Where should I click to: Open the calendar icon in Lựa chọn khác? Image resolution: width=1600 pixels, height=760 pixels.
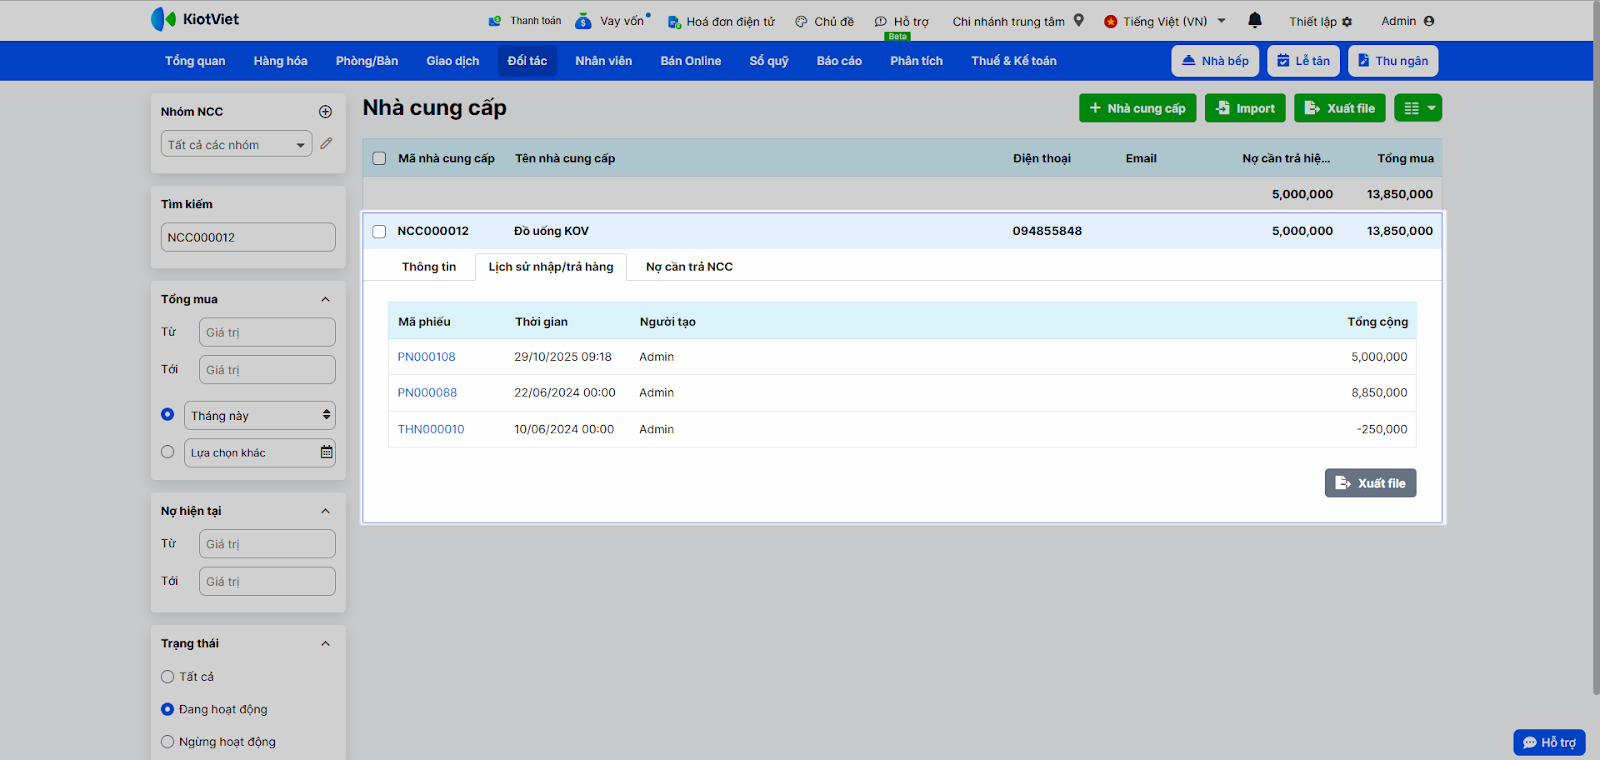(326, 452)
